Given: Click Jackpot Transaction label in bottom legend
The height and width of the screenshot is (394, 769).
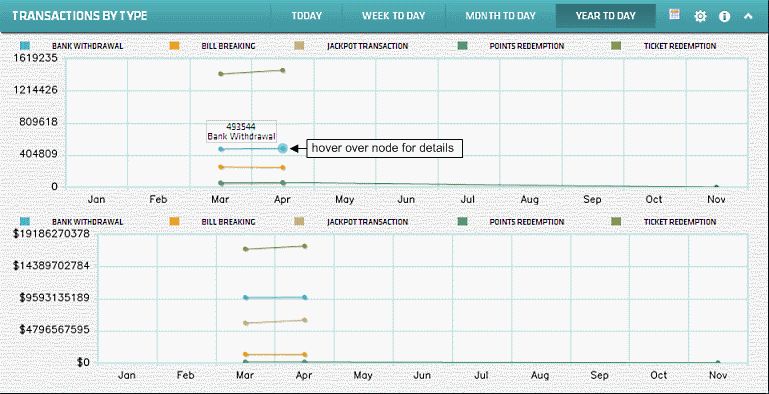Looking at the screenshot, I should point(367,222).
